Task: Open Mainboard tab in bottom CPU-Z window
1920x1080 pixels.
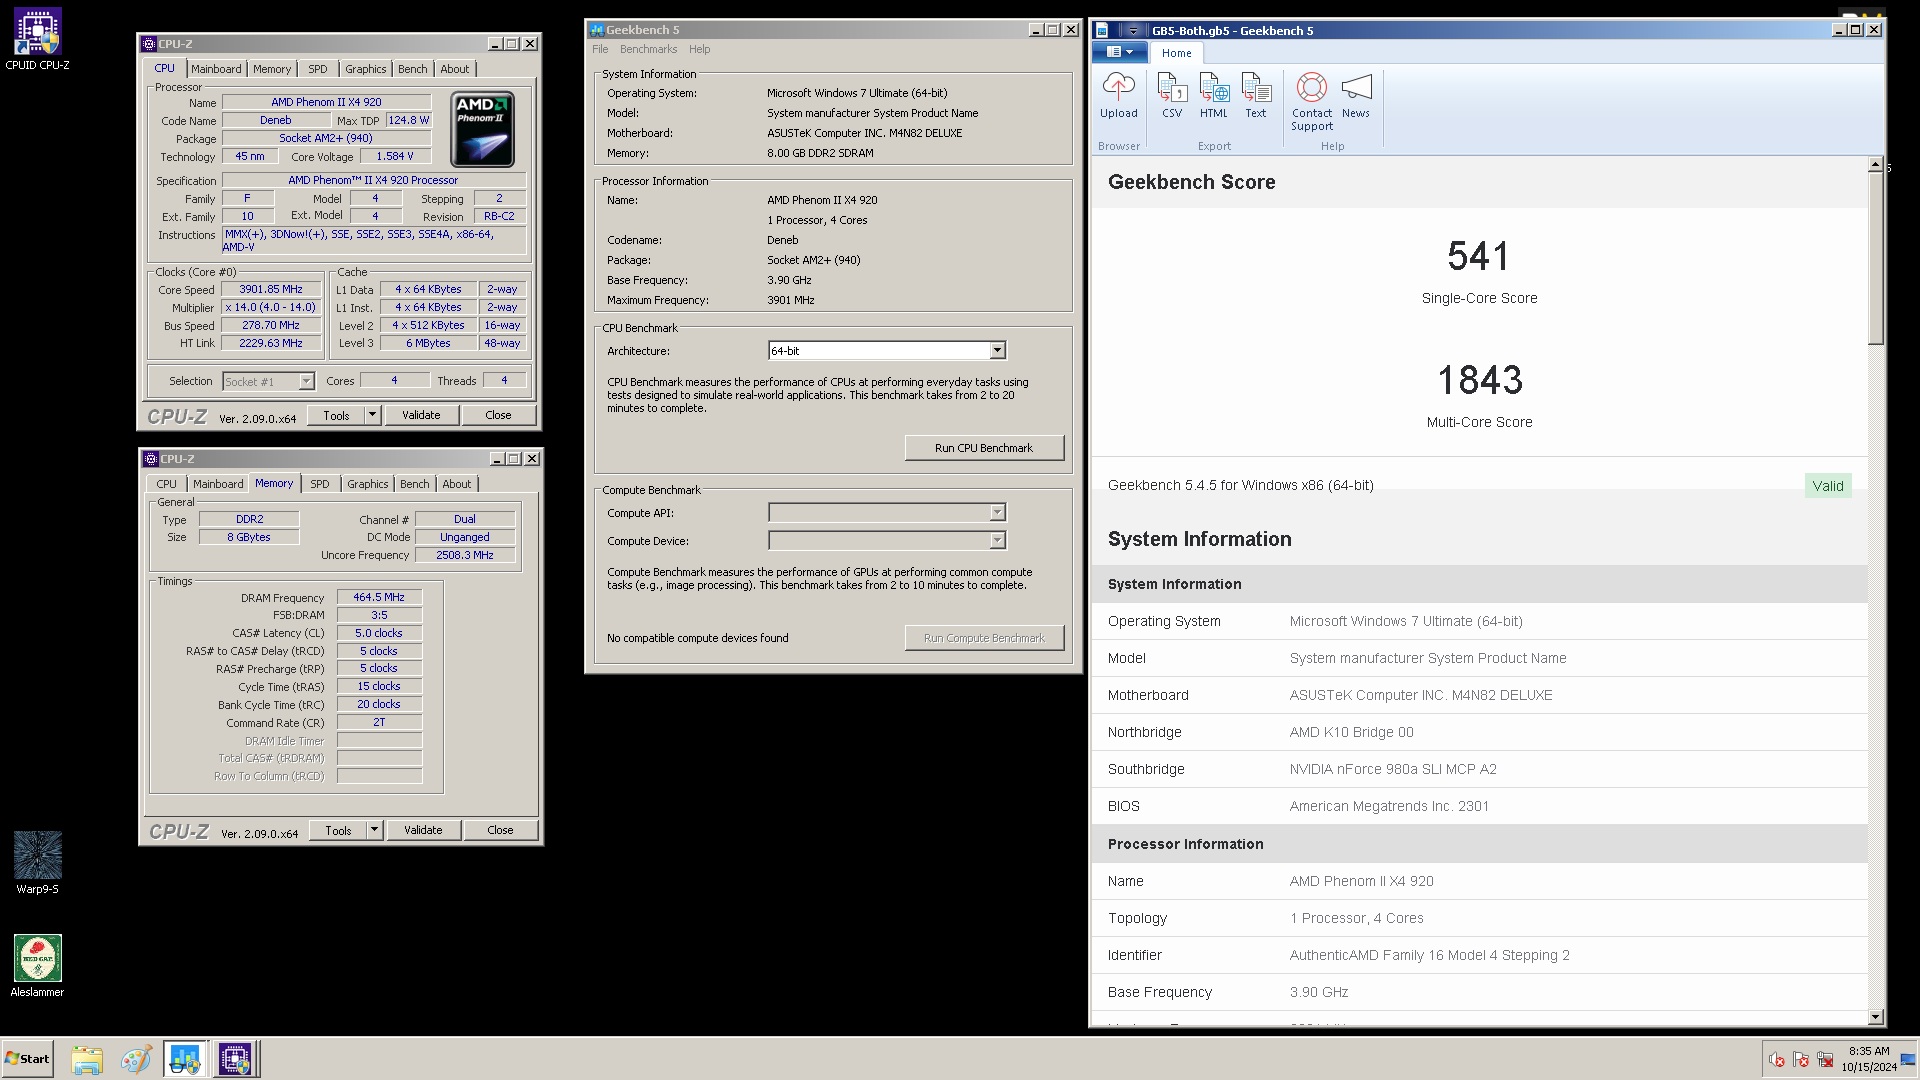Action: tap(218, 484)
